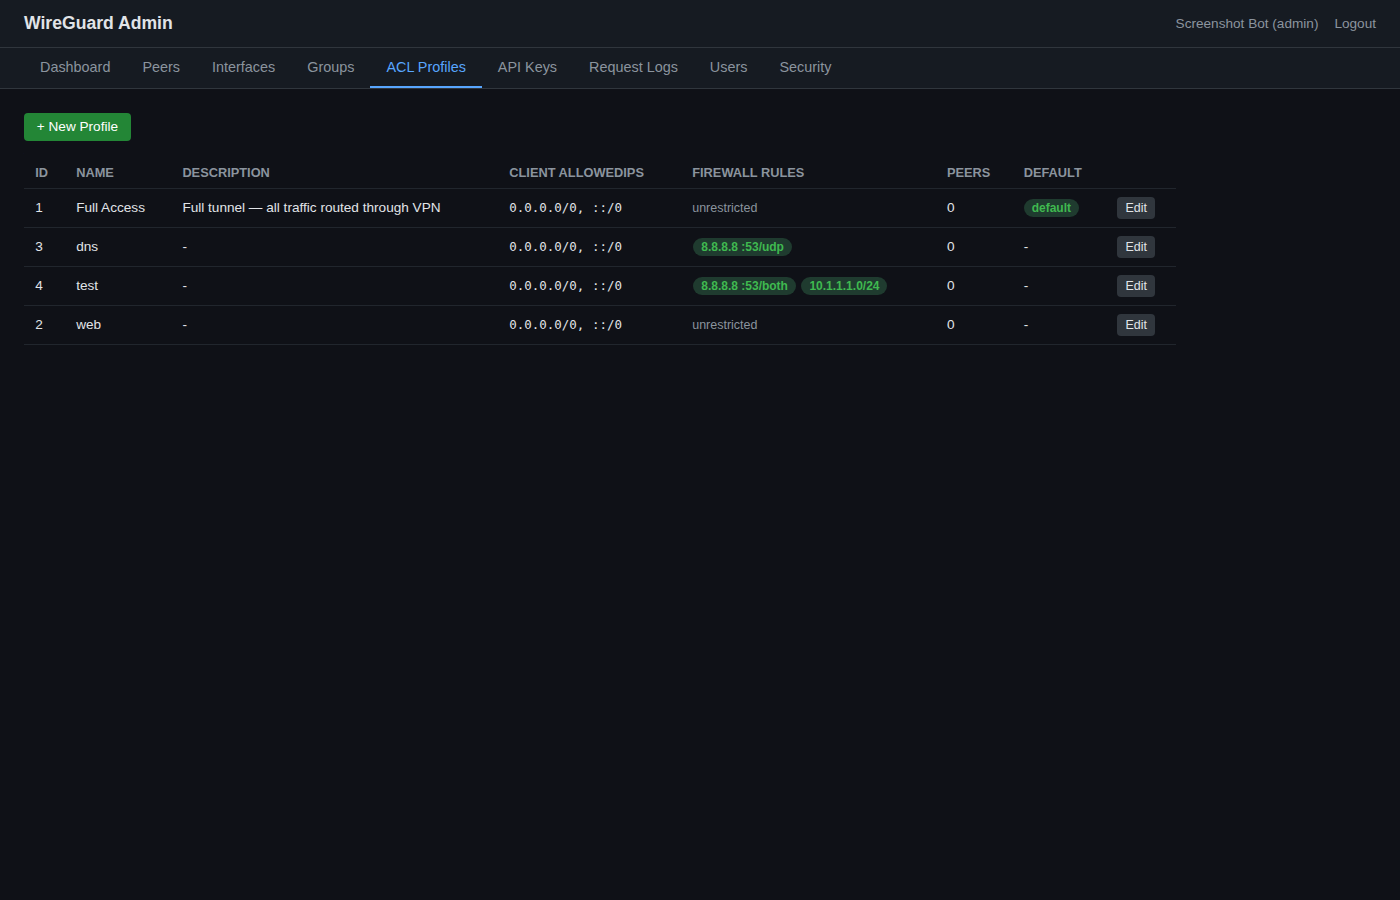Navigate to the Groups tab

coord(330,67)
